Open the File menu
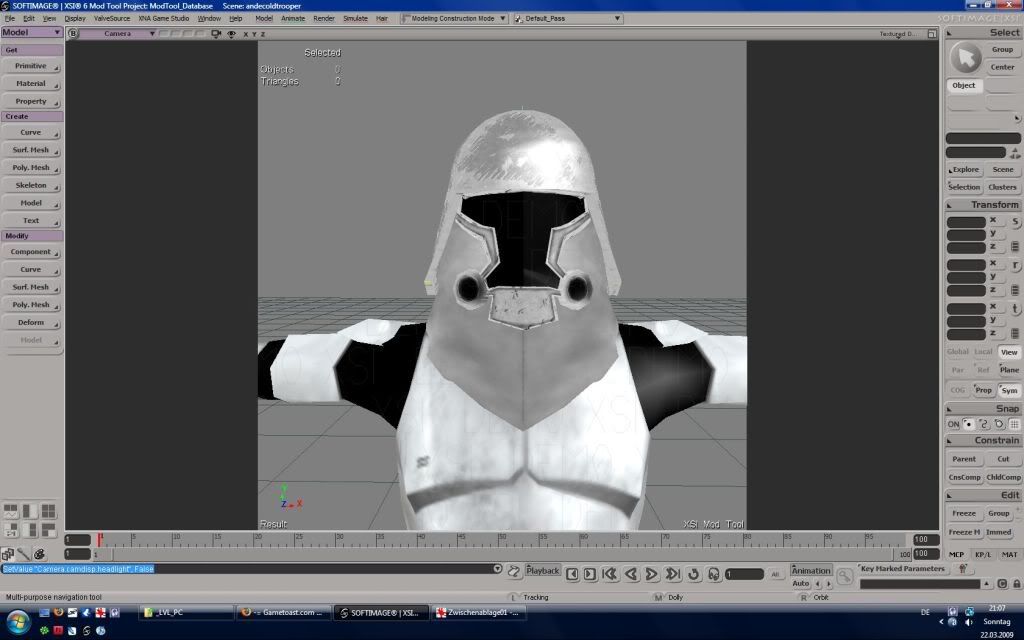The image size is (1024, 640). click(10, 18)
